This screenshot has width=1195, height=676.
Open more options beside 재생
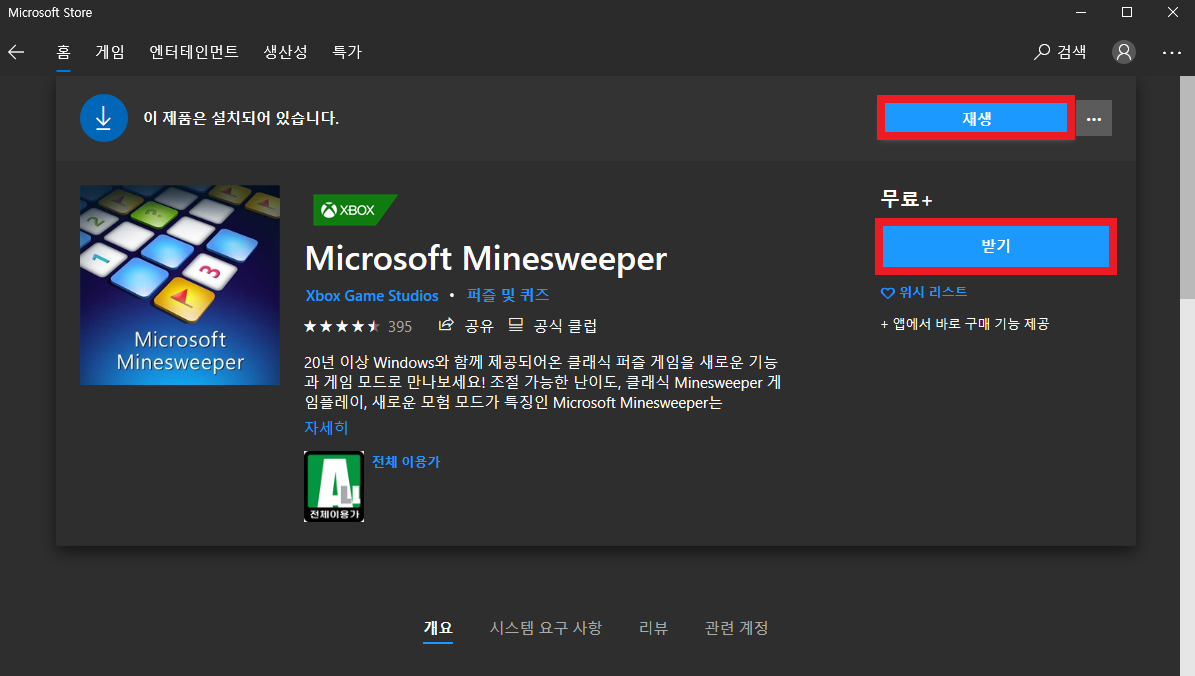click(x=1094, y=118)
